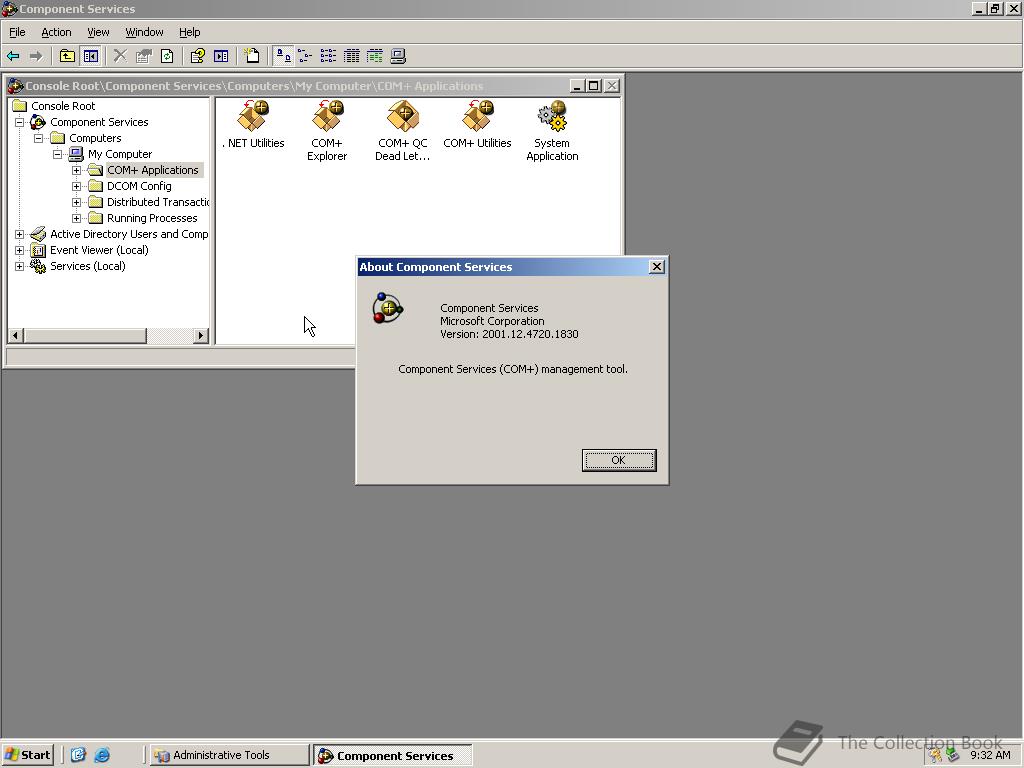Collapse the My Computer tree node
The image size is (1024, 768).
click(57, 154)
